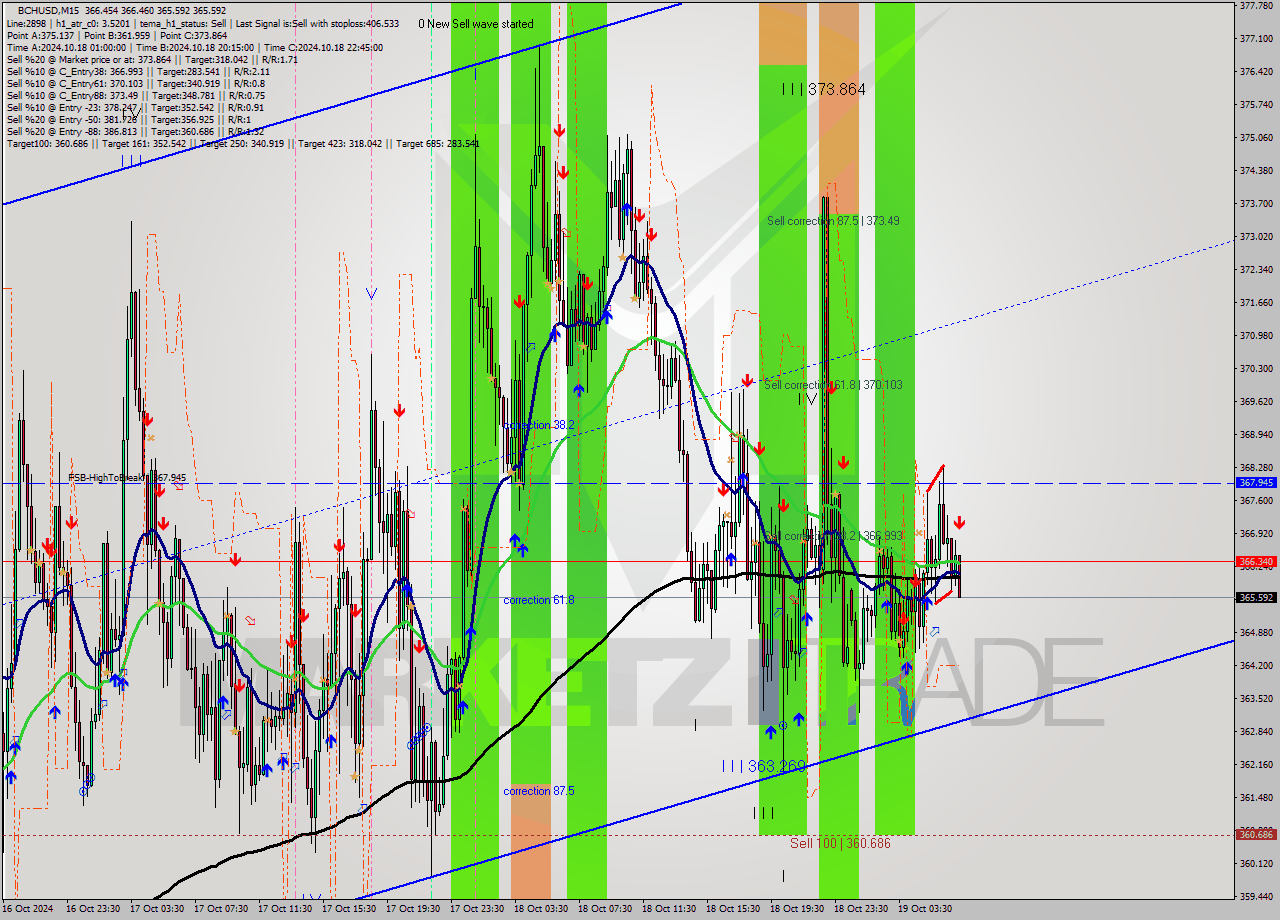Select the 368.260 price scale value
1280x920 pixels.
[1256, 467]
